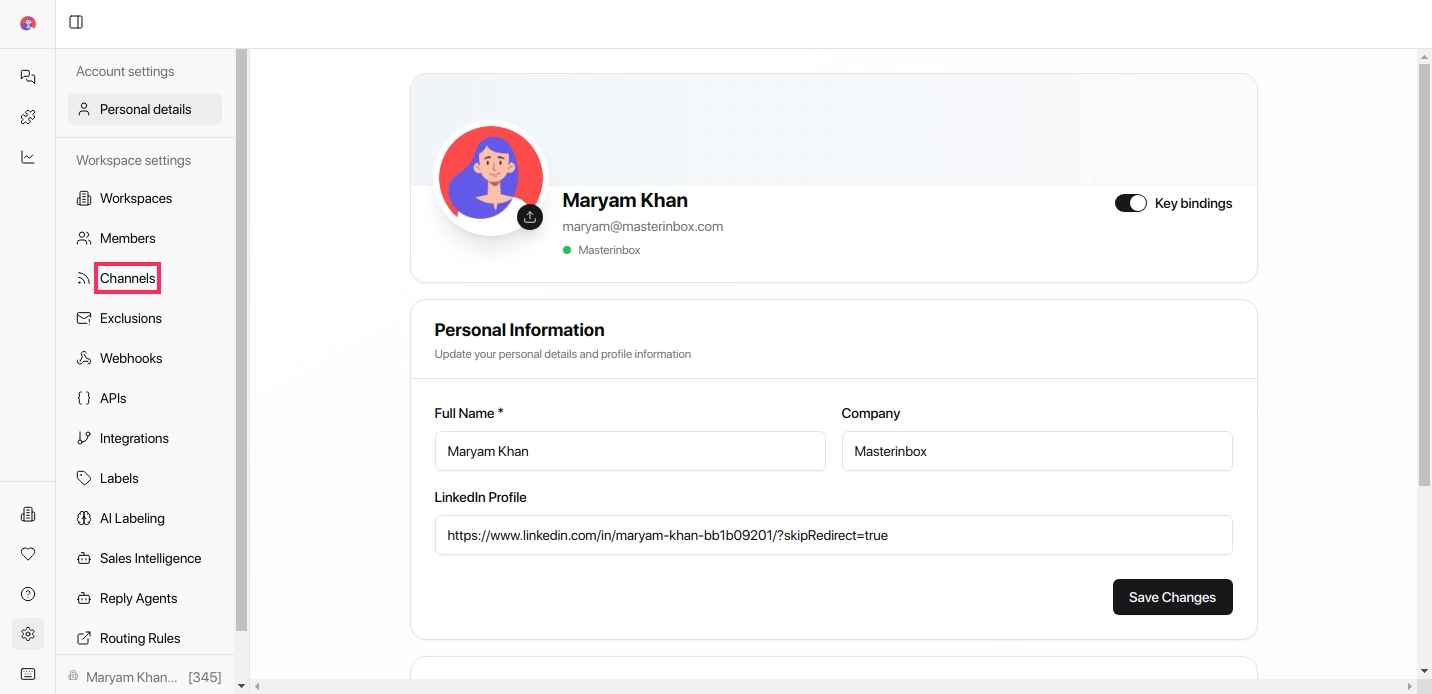Toggle the Key bindings switch
1432x694 pixels.
click(x=1130, y=203)
